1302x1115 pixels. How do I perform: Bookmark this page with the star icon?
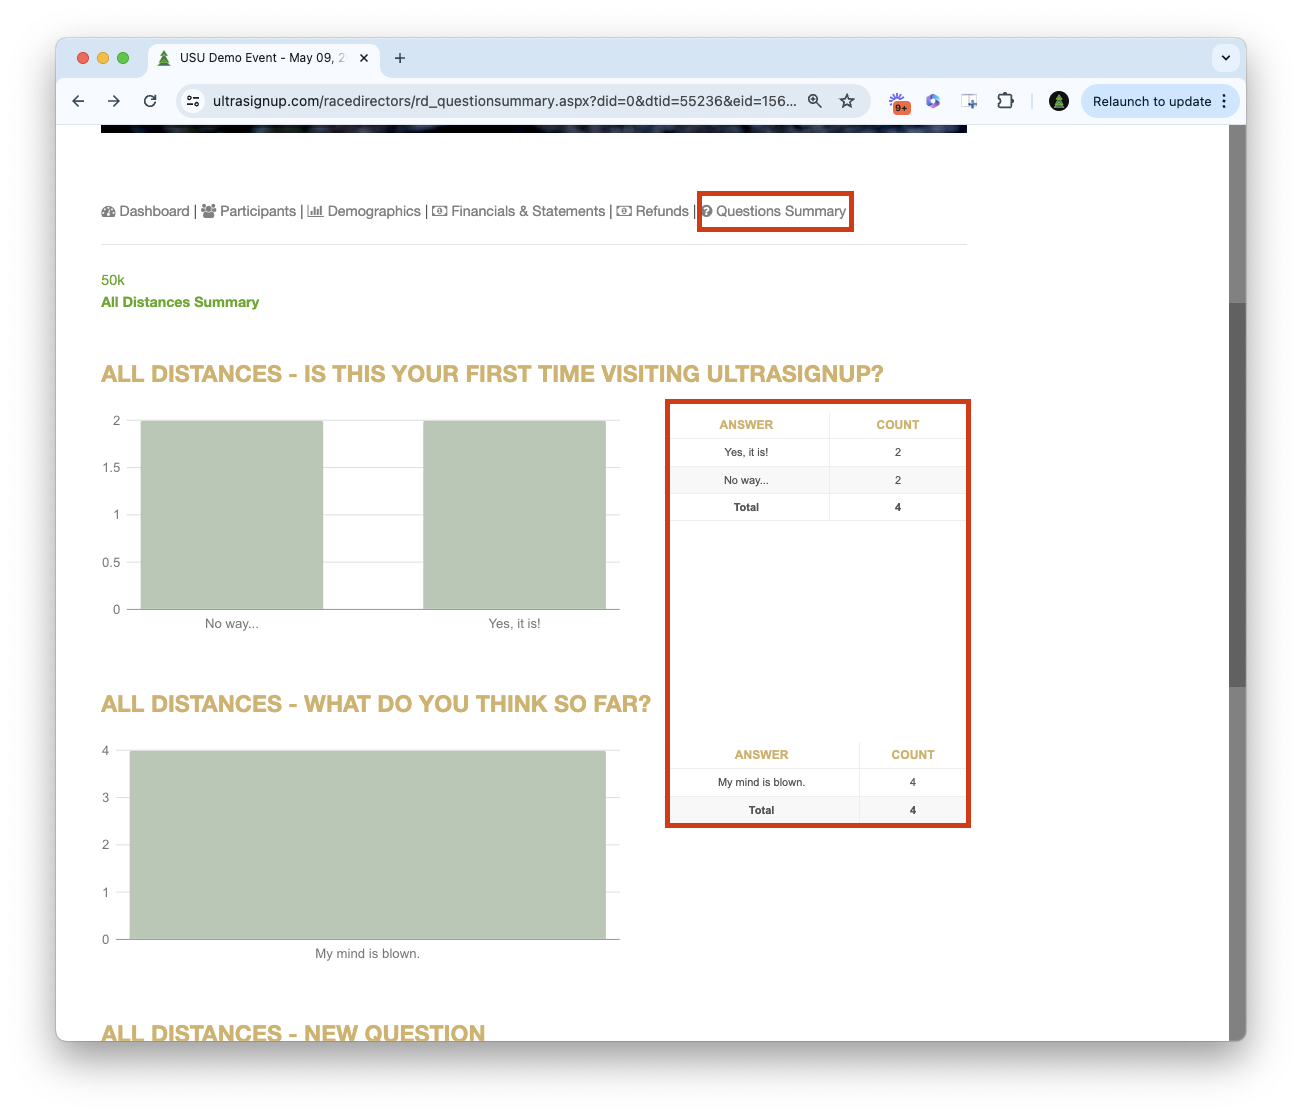pyautogui.click(x=847, y=101)
